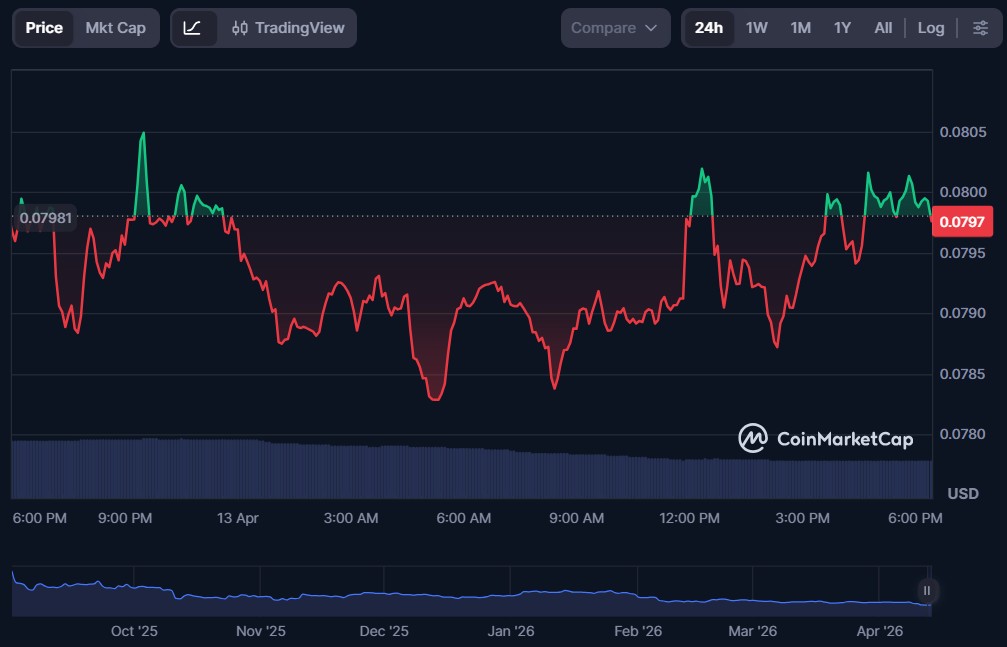
Task: Select the 24h time range
Action: (708, 28)
